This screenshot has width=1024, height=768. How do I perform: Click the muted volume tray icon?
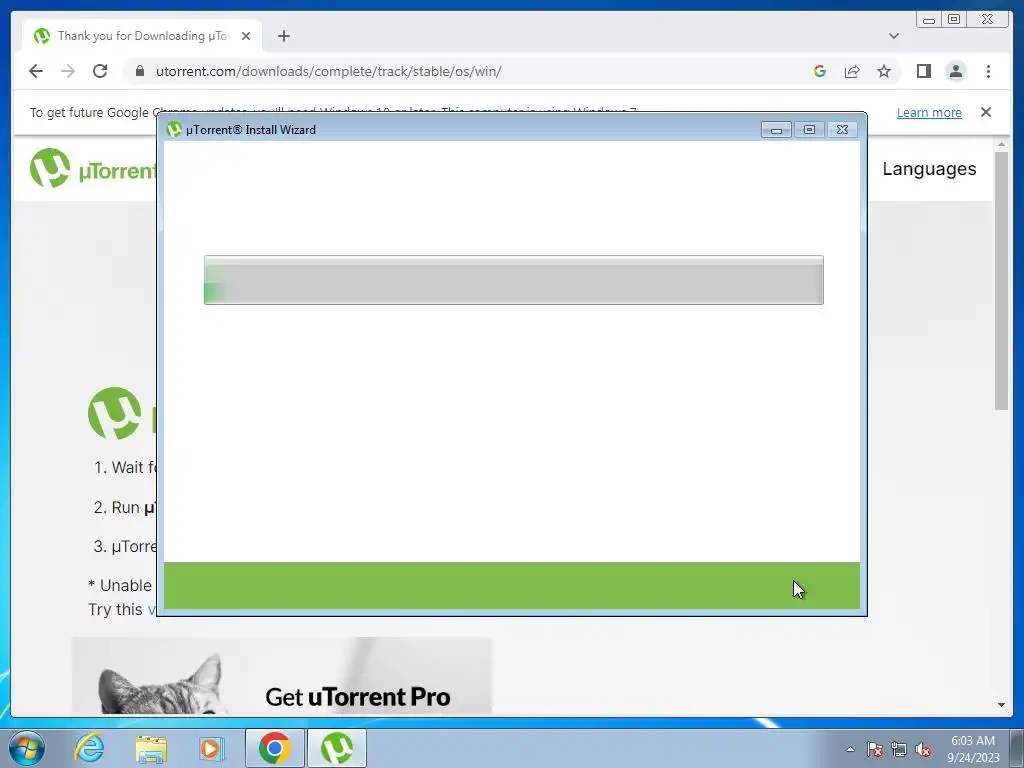point(923,749)
